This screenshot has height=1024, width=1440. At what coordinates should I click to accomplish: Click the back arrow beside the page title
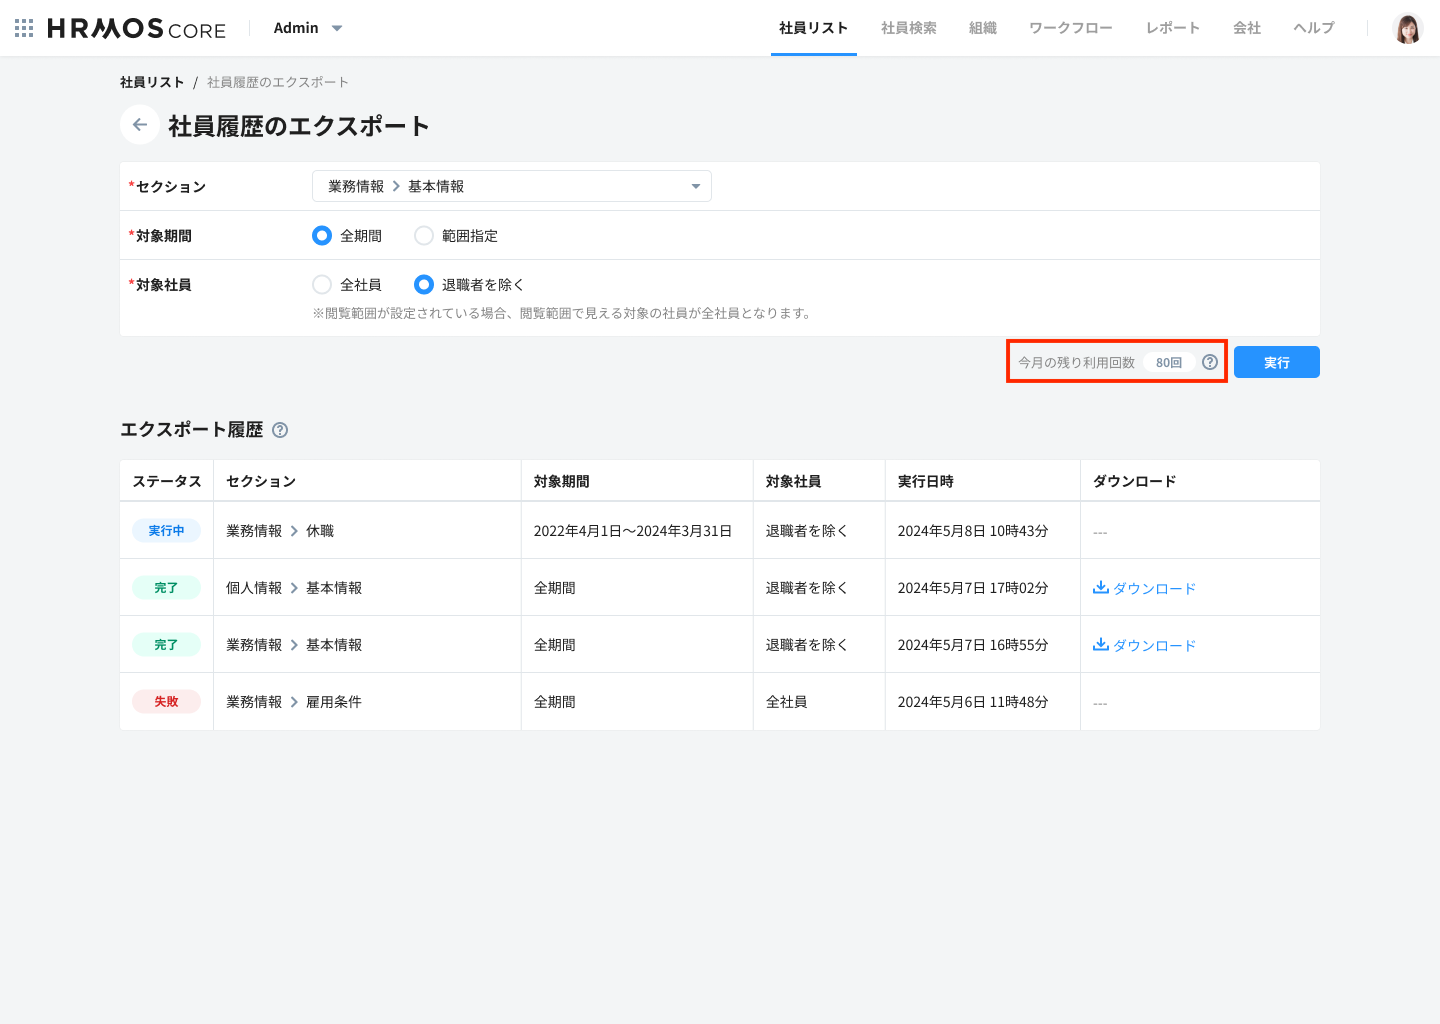[x=140, y=125]
